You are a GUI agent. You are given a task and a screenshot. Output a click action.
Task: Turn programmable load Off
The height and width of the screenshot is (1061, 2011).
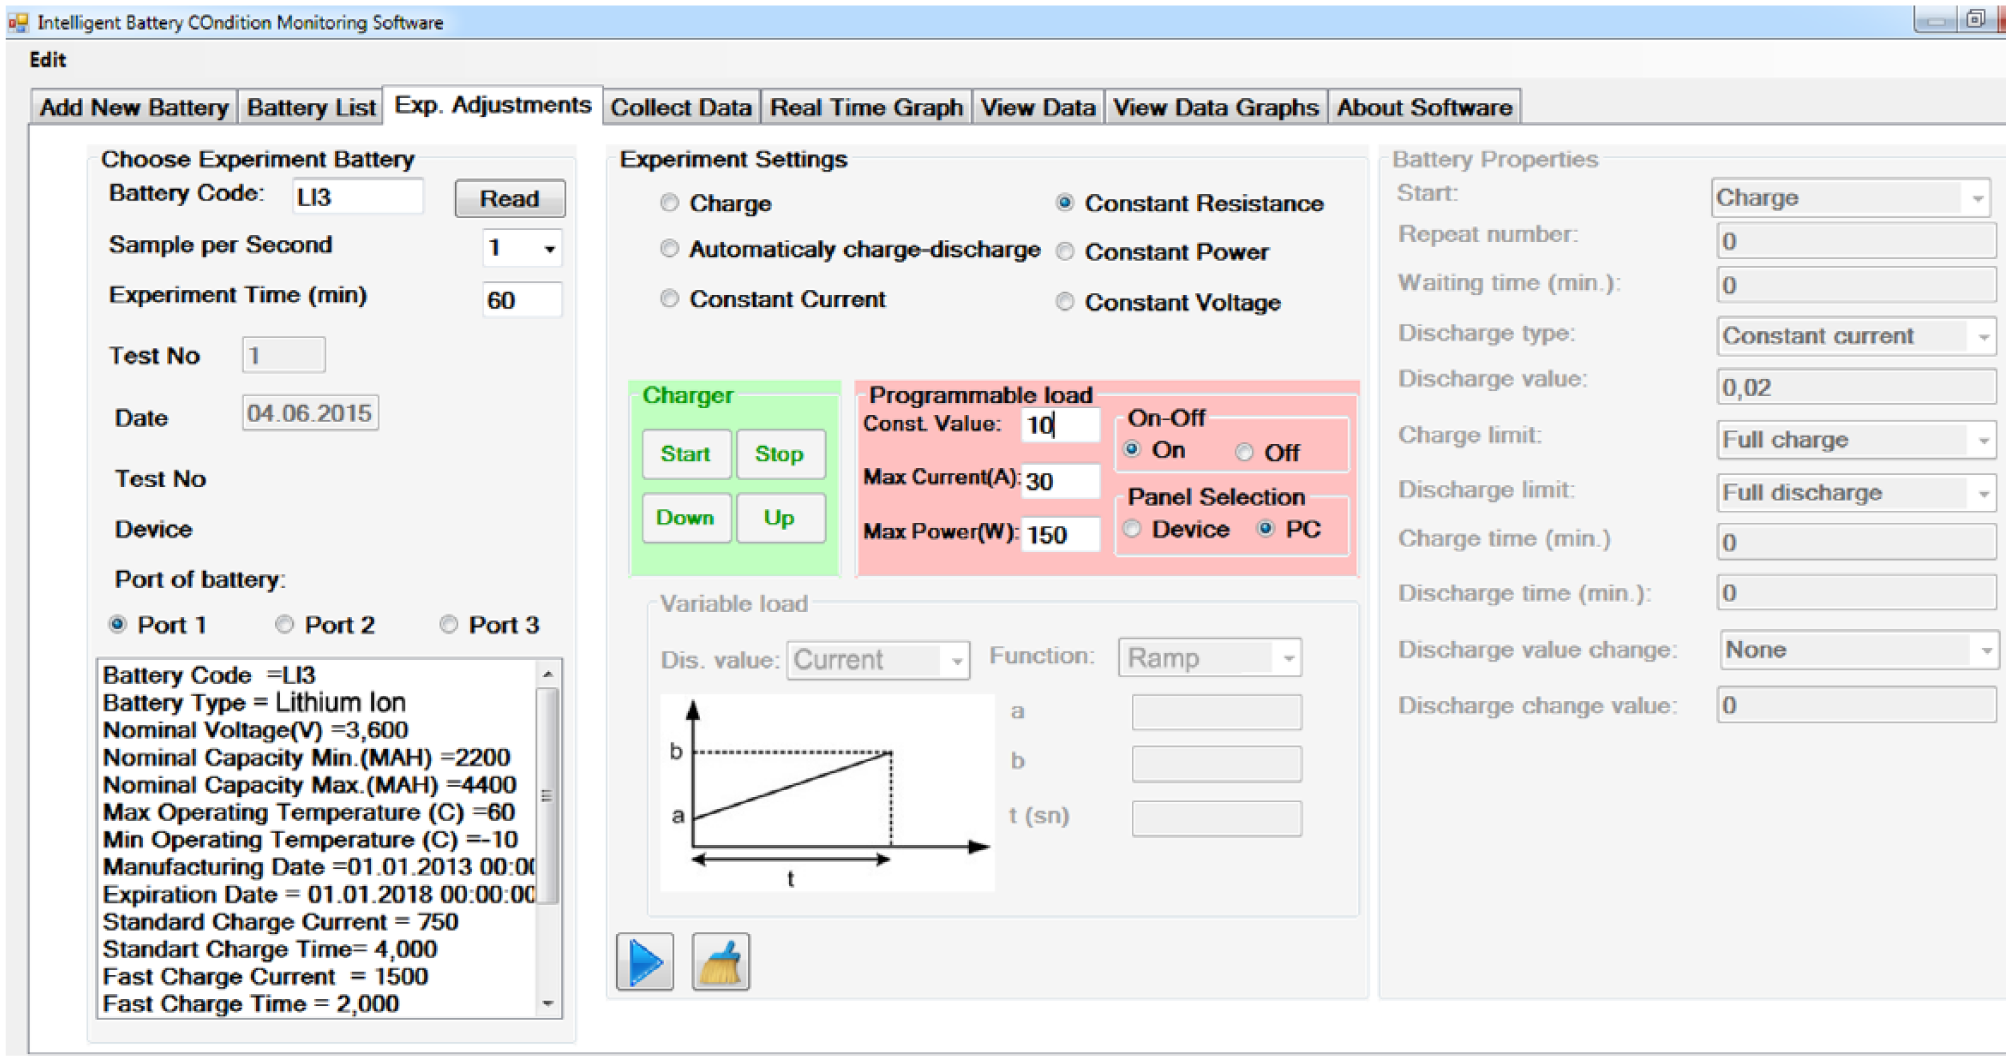coord(1244,452)
